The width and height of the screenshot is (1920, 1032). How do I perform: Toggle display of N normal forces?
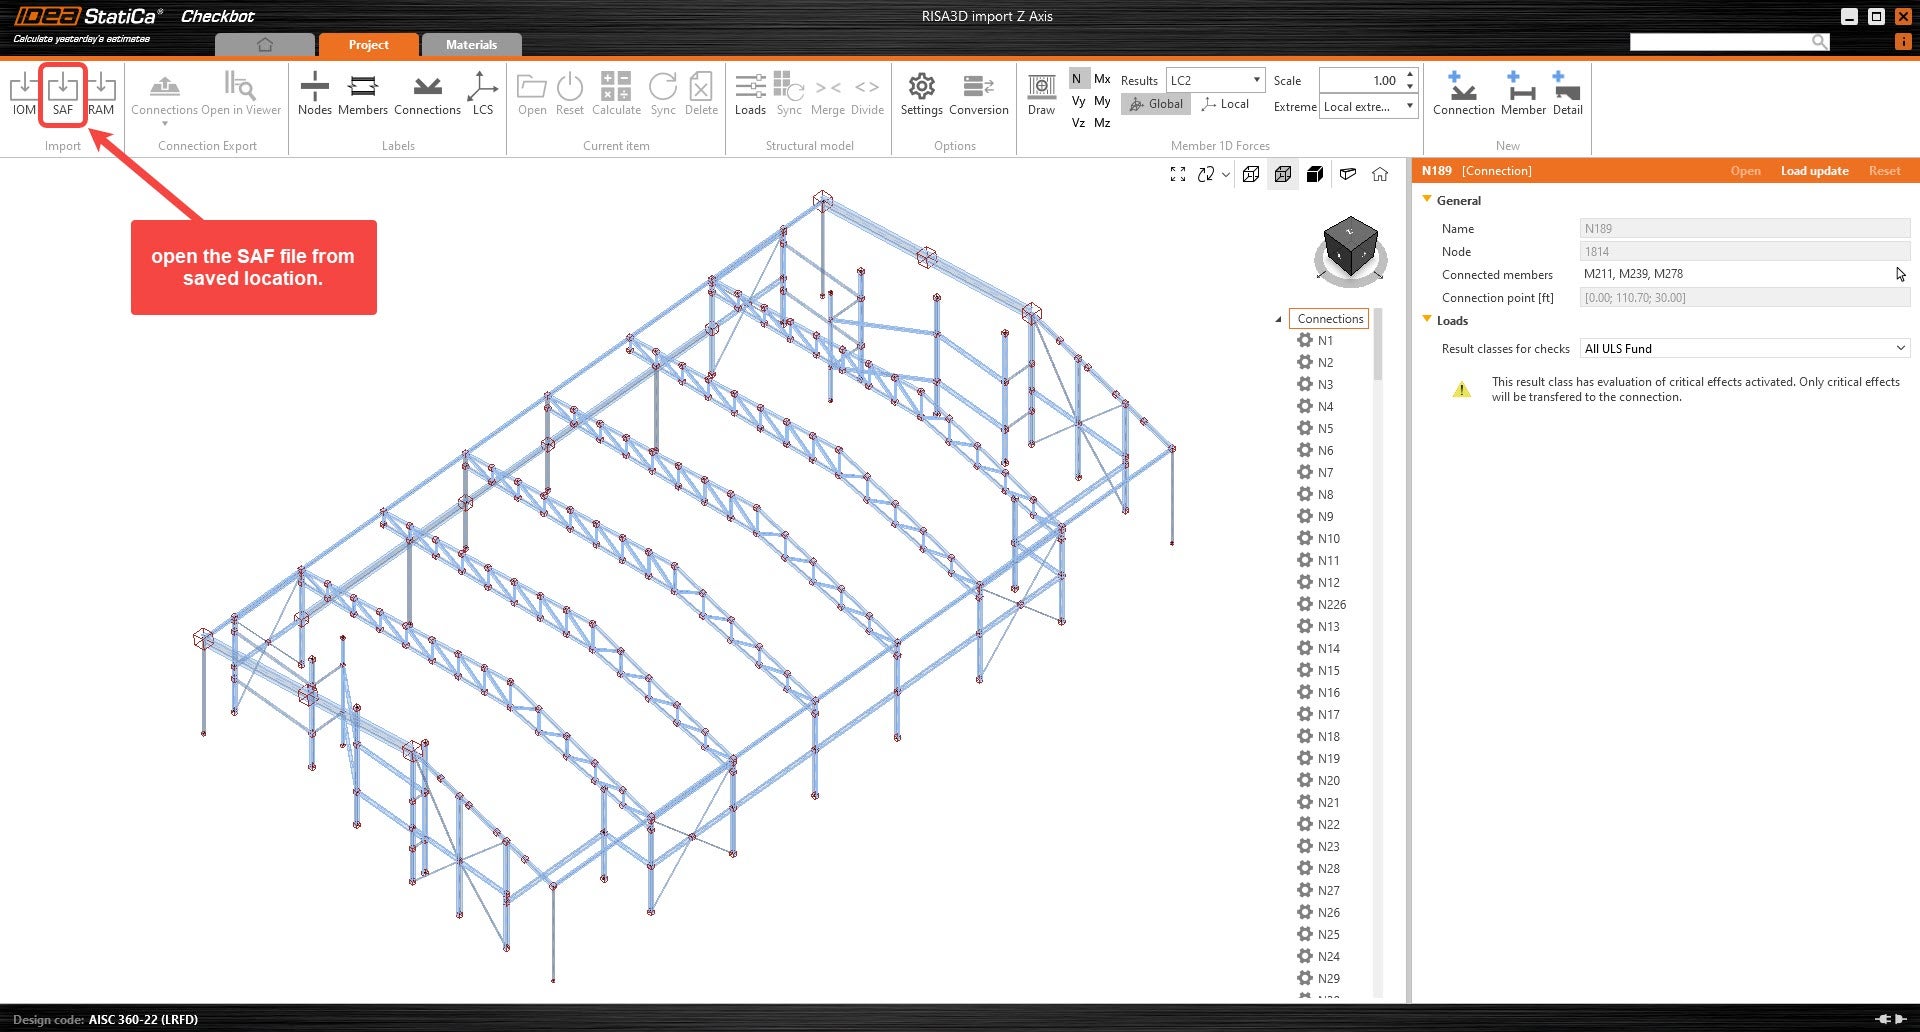(x=1077, y=78)
